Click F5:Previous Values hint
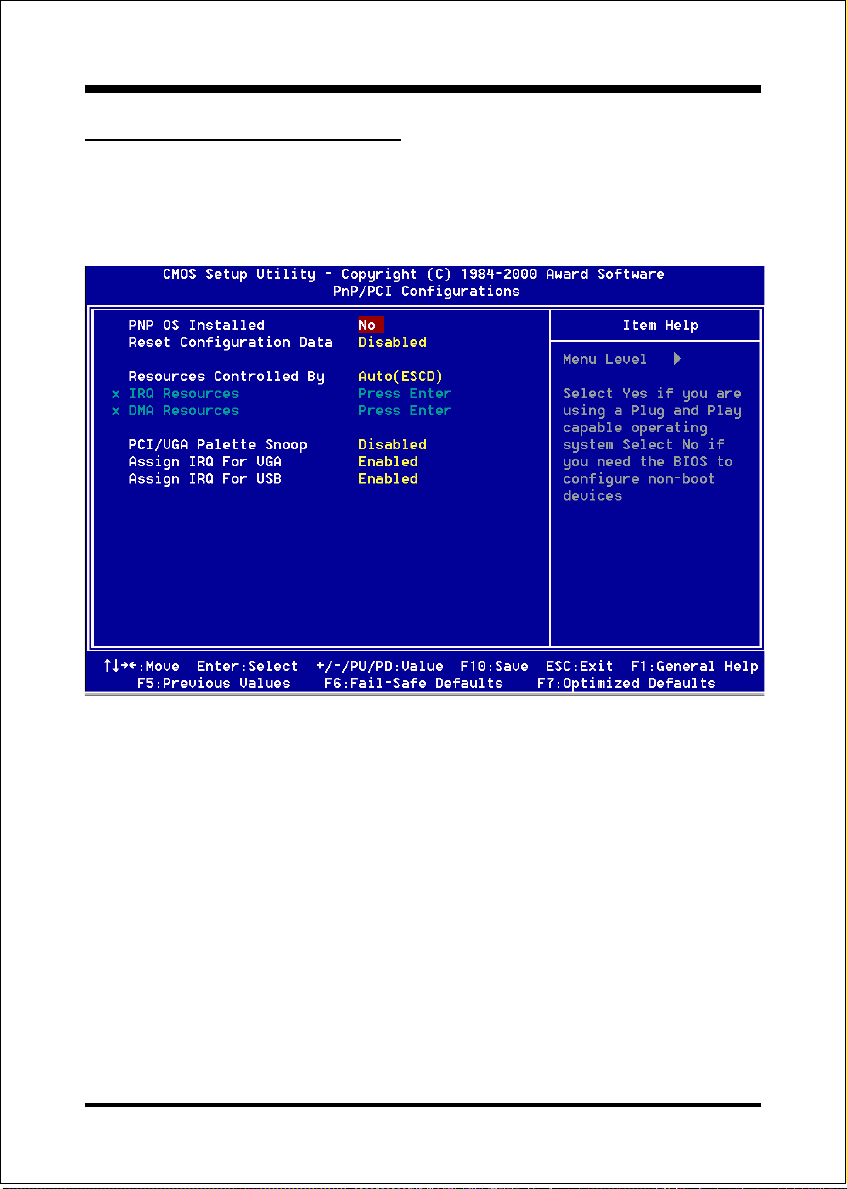Viewport: 847px width, 1189px height. (214, 684)
